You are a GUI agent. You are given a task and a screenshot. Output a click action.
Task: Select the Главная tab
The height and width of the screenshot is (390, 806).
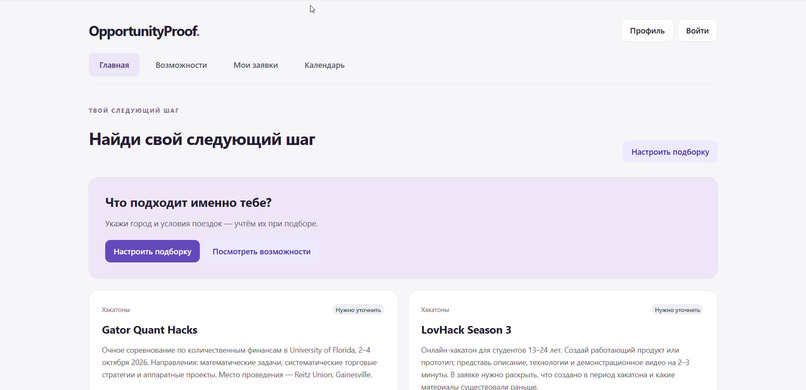114,65
